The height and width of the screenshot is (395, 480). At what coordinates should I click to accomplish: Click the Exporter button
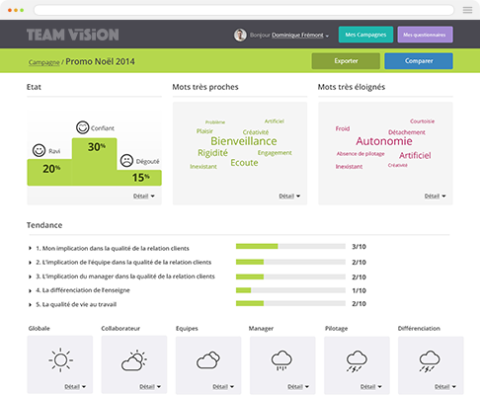click(x=346, y=61)
